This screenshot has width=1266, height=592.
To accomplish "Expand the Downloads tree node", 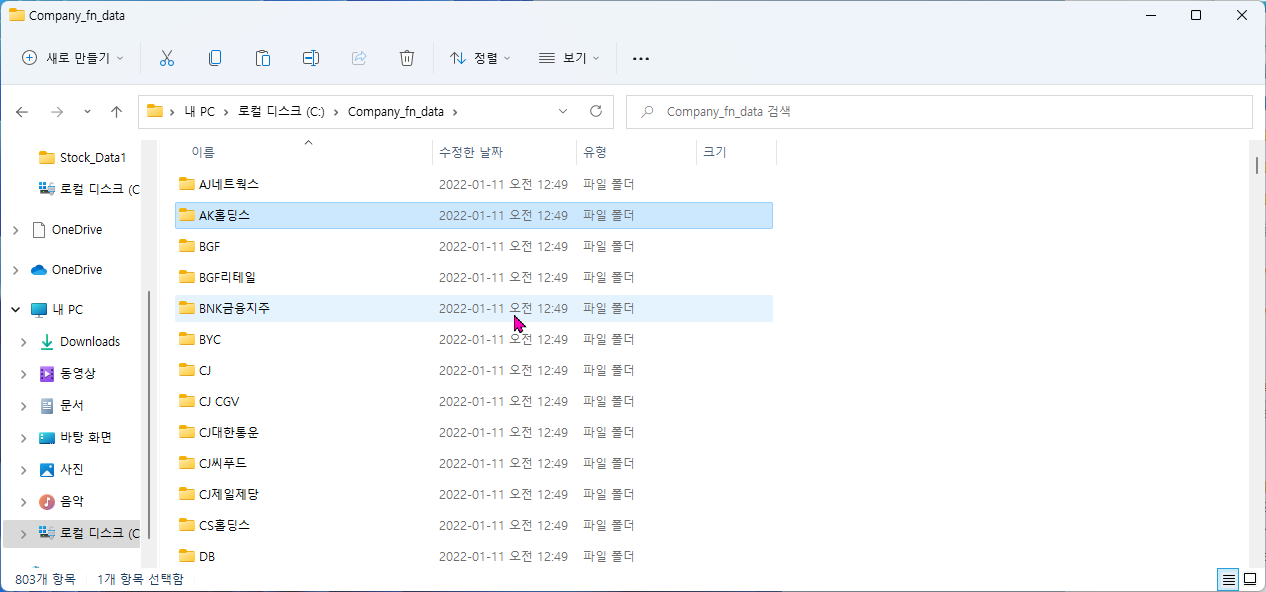I will point(24,342).
